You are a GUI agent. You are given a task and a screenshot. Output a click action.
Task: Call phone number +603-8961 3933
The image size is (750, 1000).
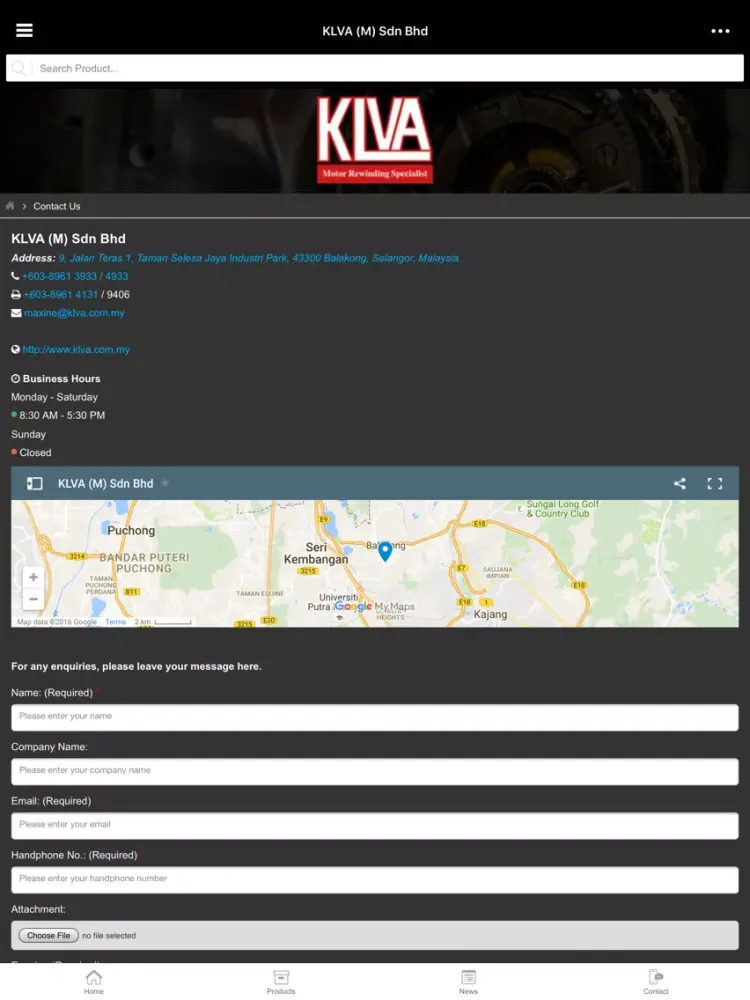75,276
